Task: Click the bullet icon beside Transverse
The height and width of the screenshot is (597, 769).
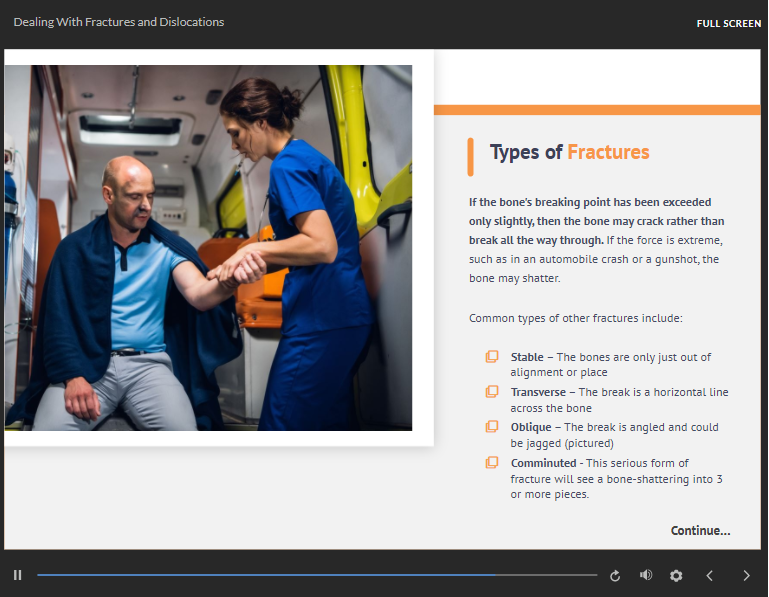Action: pyautogui.click(x=492, y=391)
